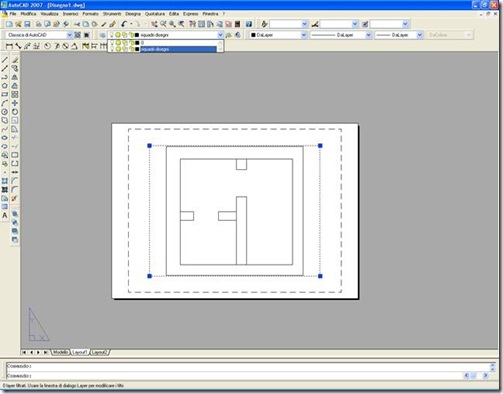
Task: Click the Workspace settings icon beside workspace dropdown
Action: [77, 35]
